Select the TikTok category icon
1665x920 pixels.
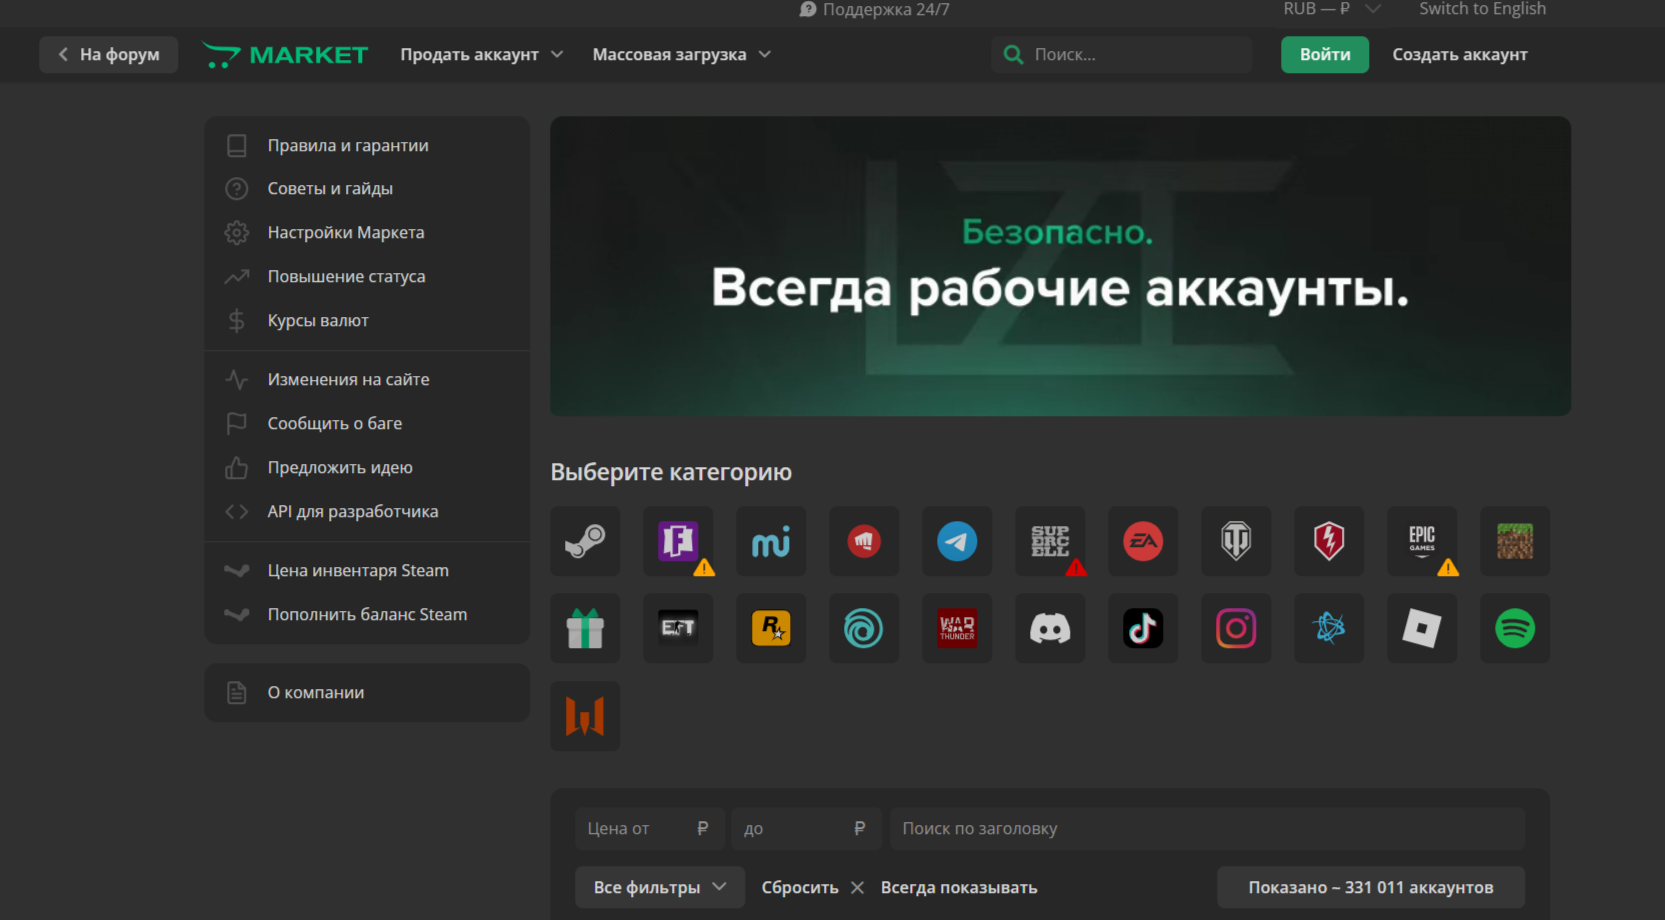point(1143,628)
